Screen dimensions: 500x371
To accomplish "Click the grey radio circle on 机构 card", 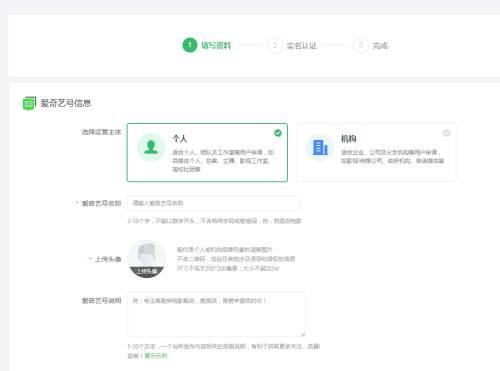I will tap(446, 133).
